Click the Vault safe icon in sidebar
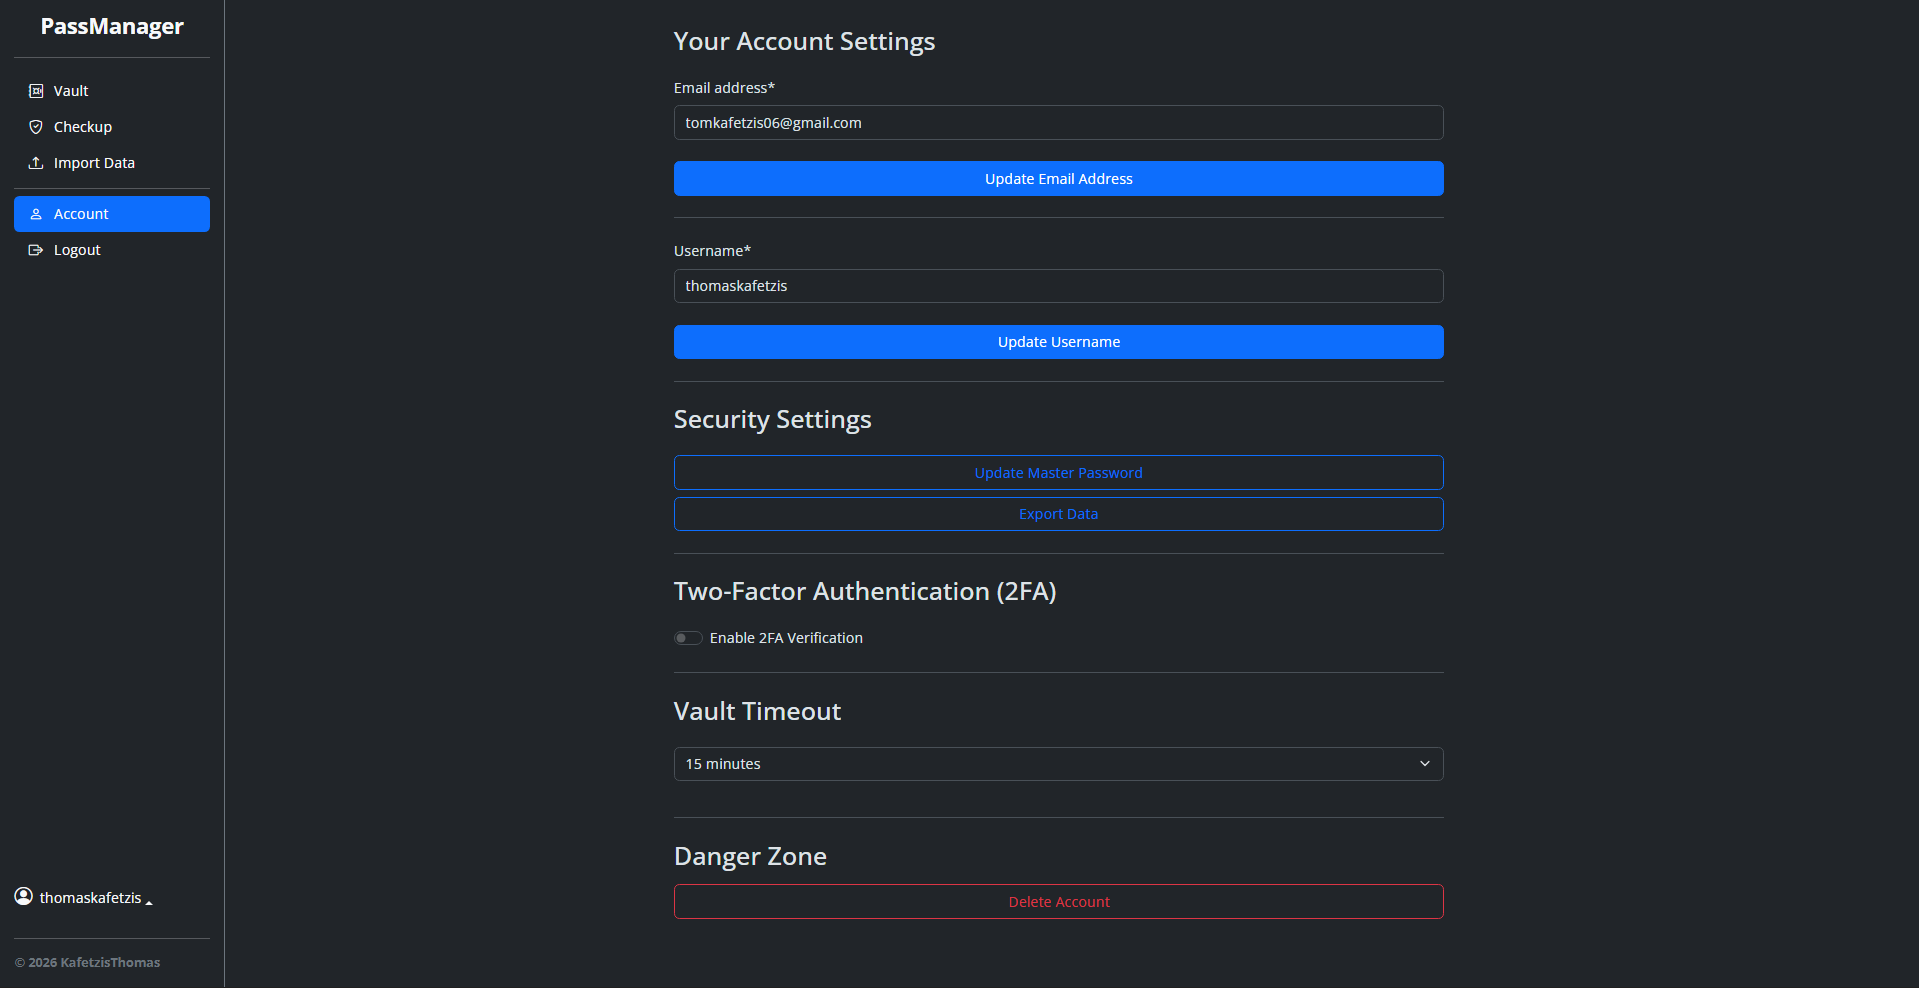 (36, 91)
